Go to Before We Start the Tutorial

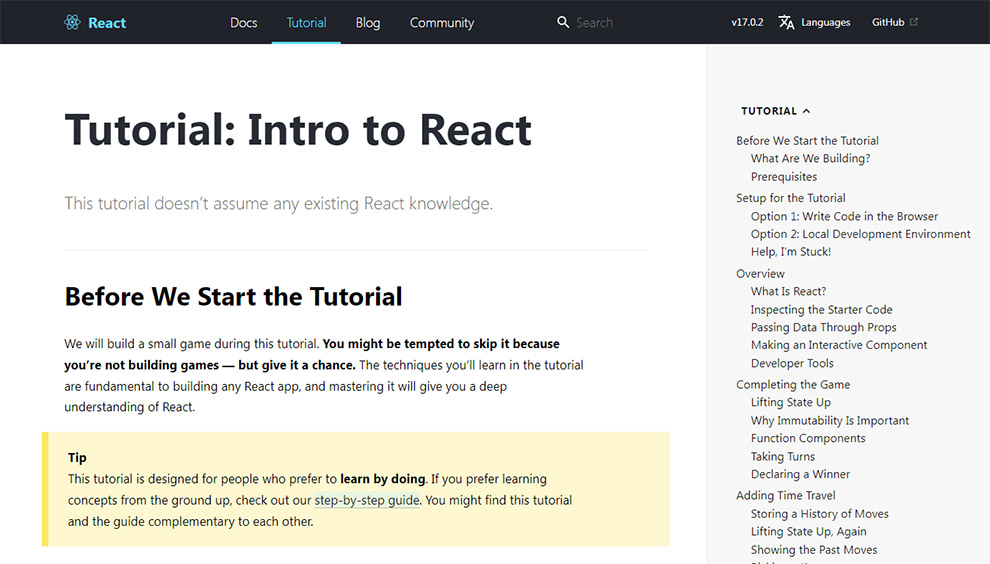coord(807,141)
